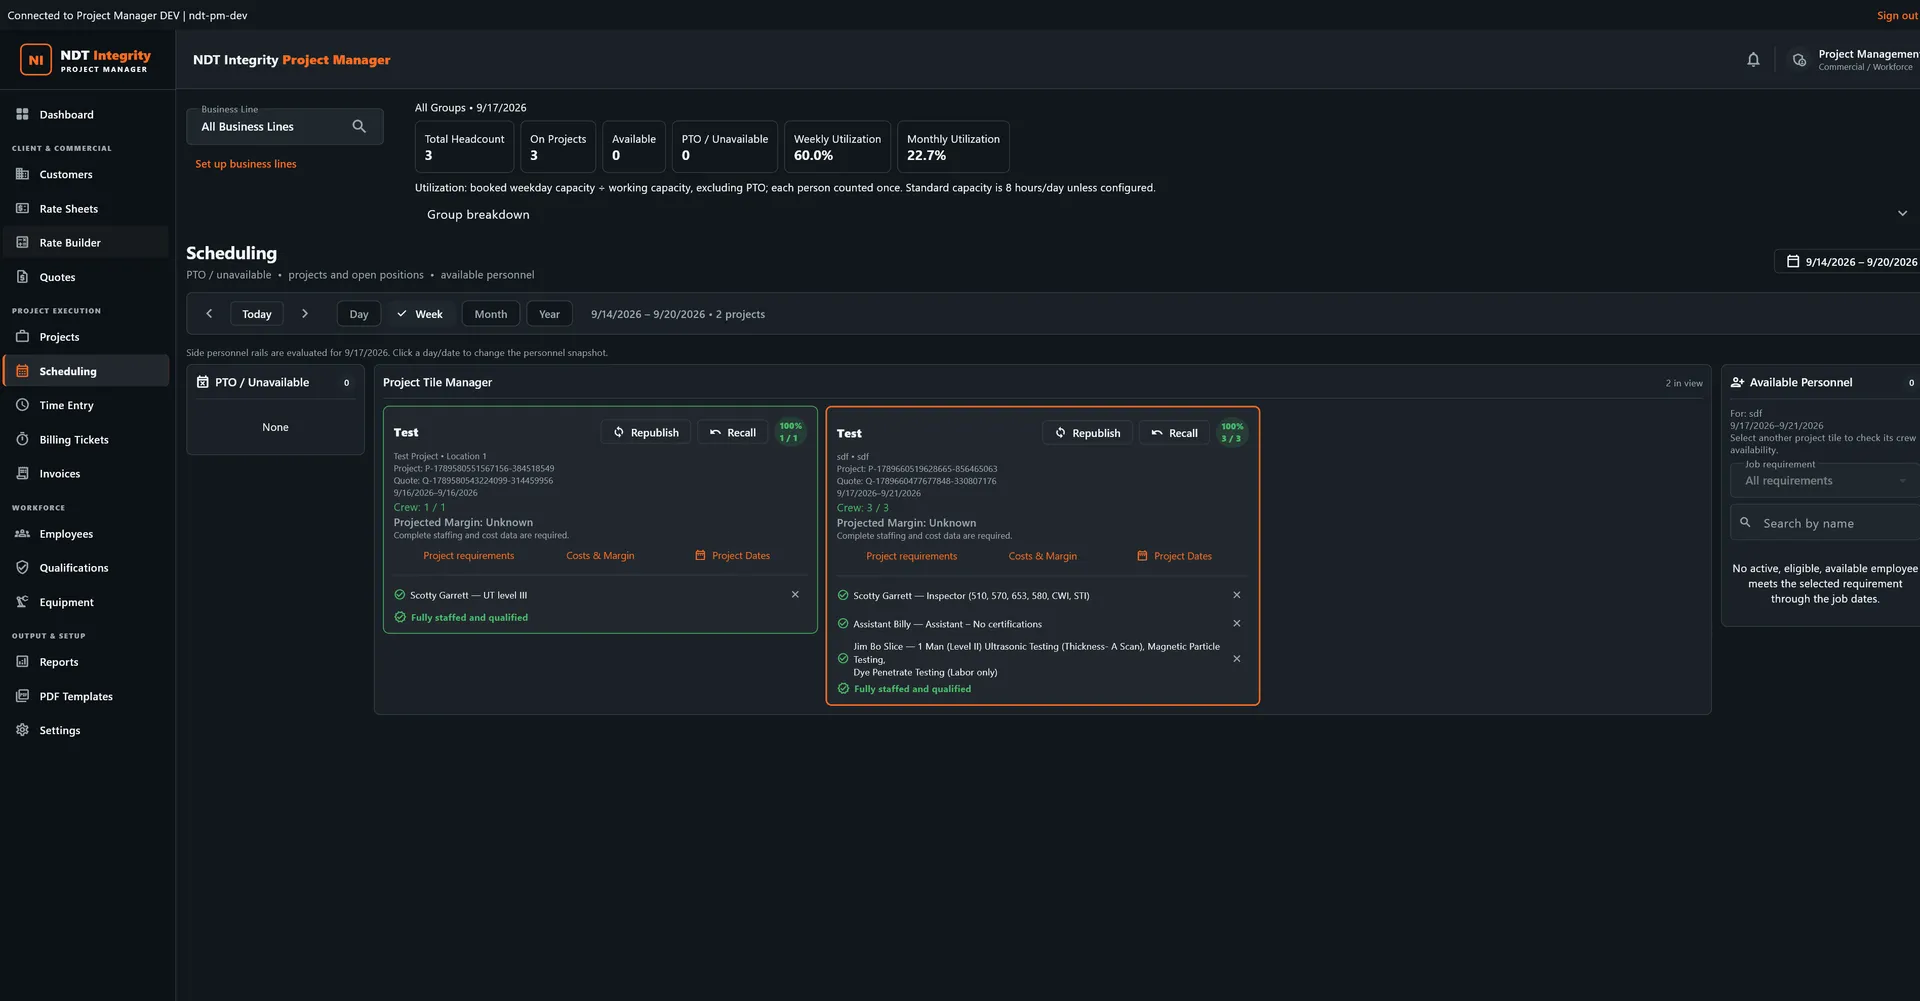Switch to Month view

click(491, 314)
